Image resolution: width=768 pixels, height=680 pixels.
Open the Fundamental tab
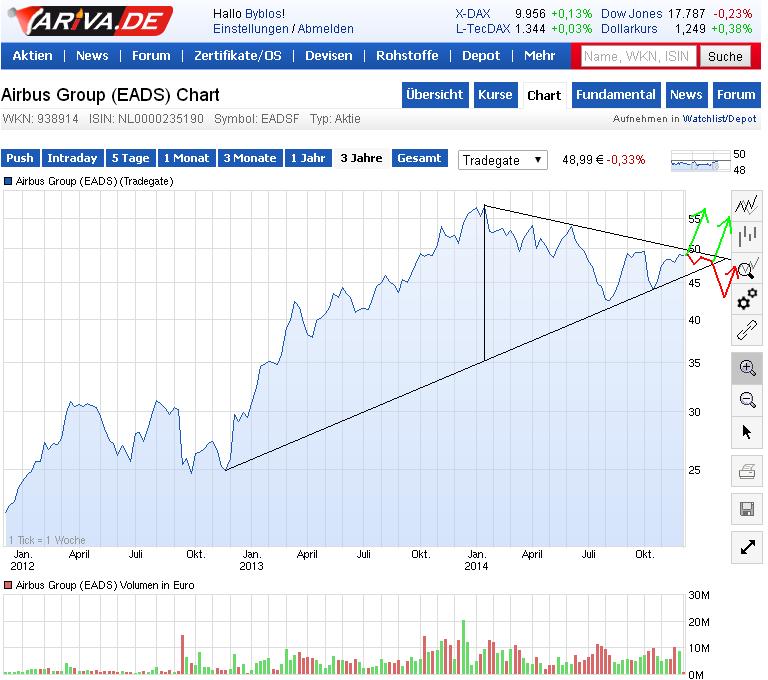click(x=615, y=95)
